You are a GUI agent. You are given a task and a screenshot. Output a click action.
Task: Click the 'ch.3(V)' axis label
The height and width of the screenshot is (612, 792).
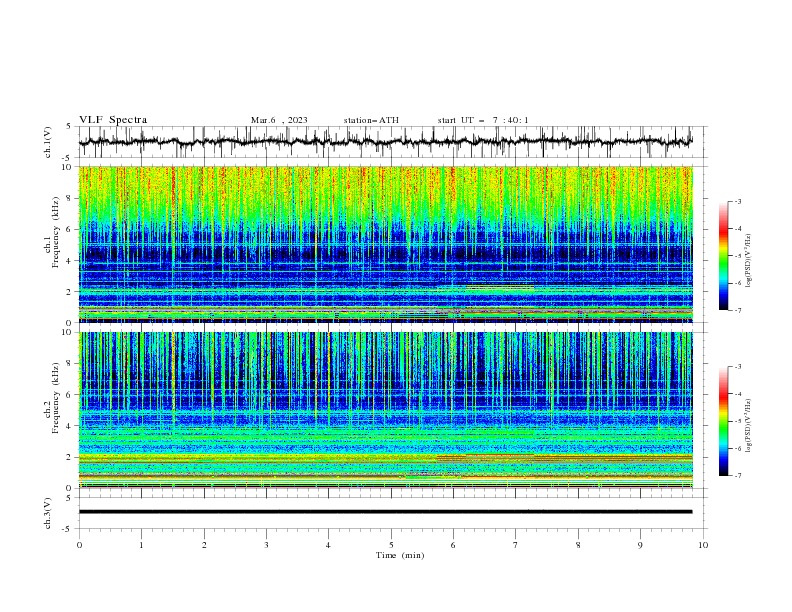(48, 513)
